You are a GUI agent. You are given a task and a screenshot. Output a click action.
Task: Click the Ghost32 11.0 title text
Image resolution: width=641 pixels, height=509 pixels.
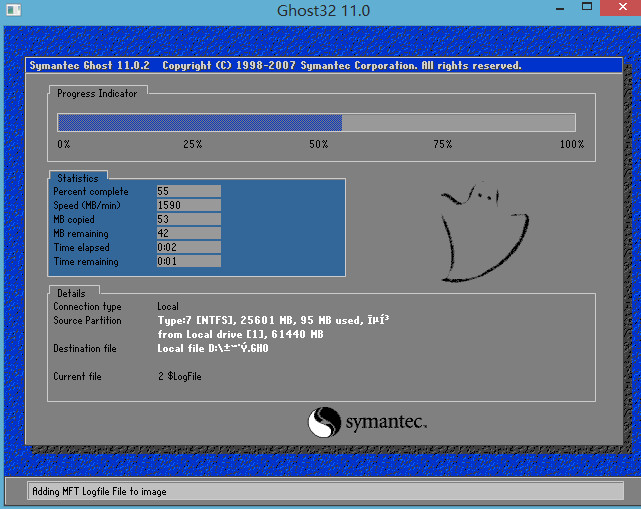(323, 11)
